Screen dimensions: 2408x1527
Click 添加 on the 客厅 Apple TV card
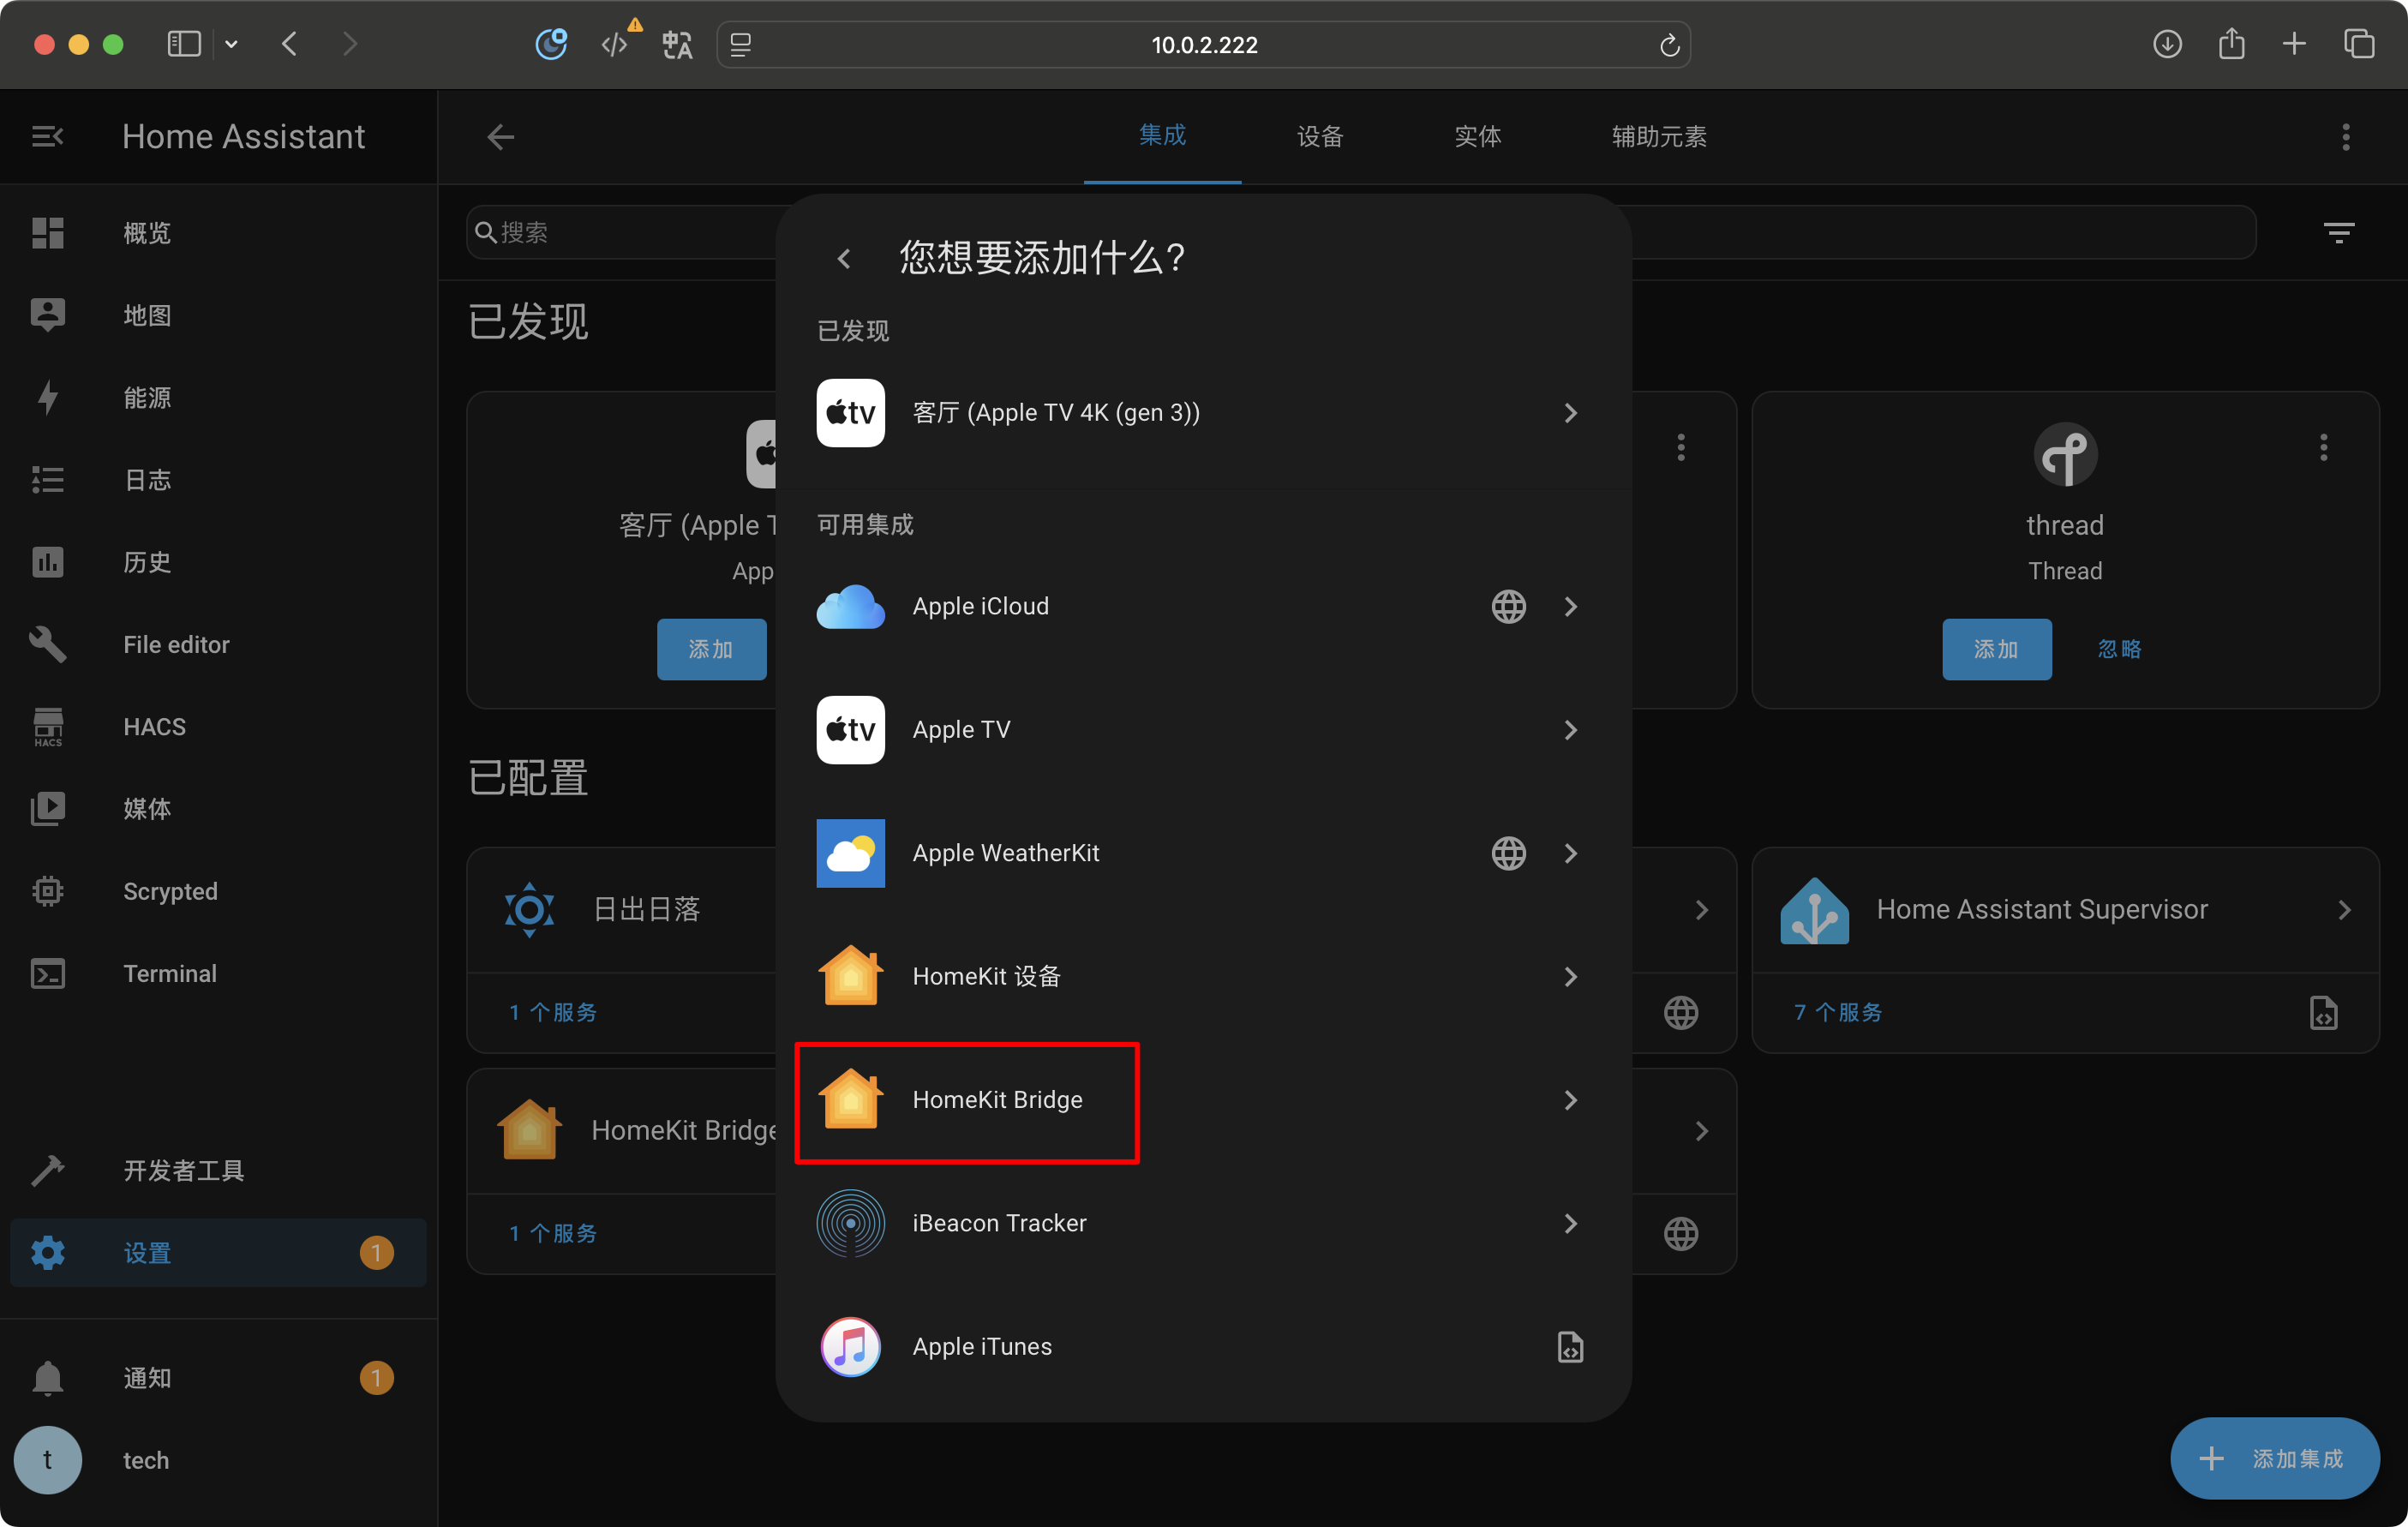(x=711, y=649)
